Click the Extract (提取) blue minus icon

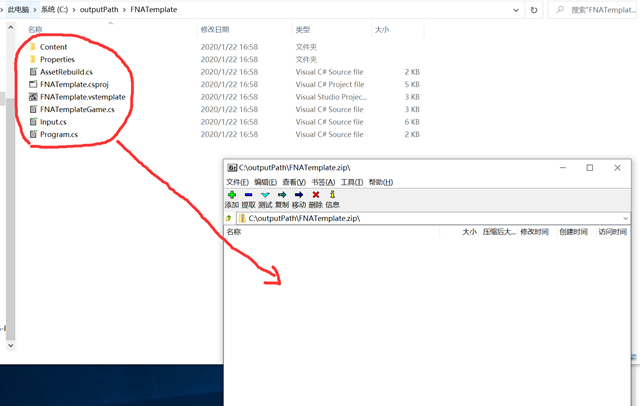[x=249, y=195]
